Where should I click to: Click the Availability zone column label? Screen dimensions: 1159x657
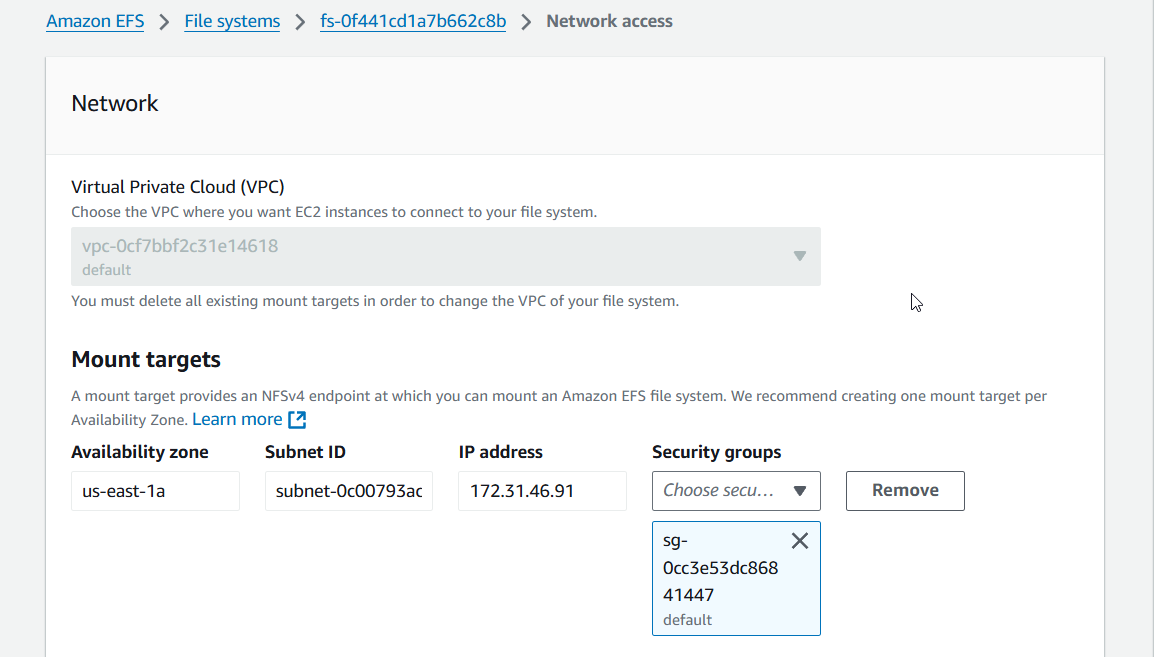pos(140,452)
